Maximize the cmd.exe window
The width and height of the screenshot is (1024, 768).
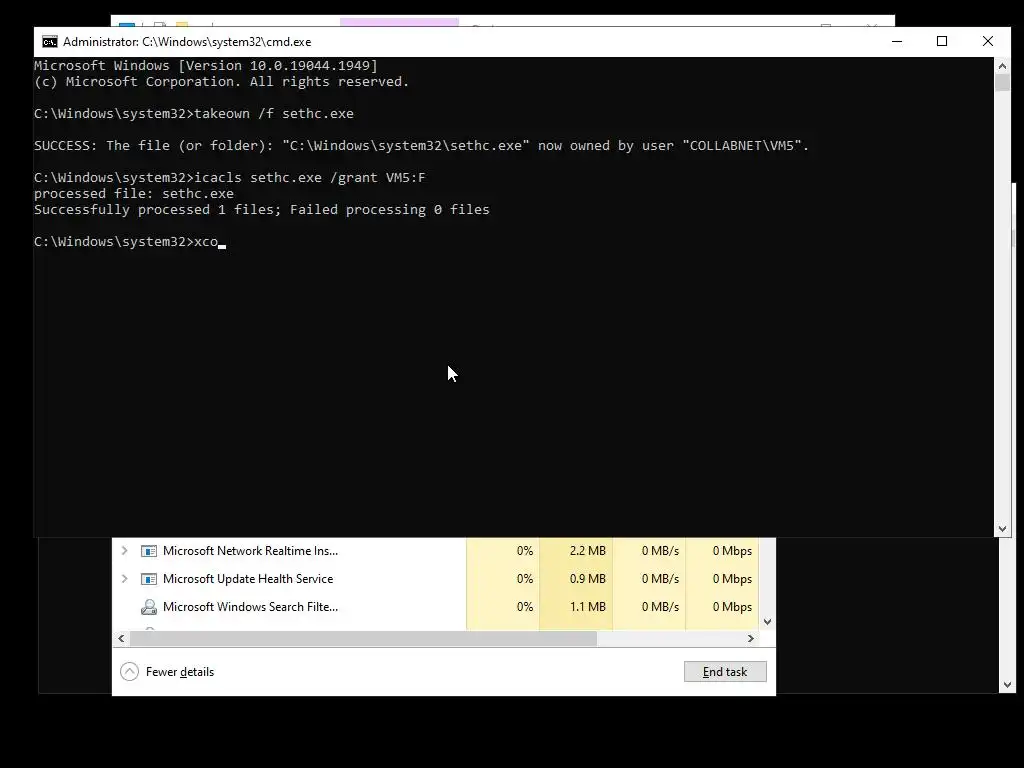point(942,42)
